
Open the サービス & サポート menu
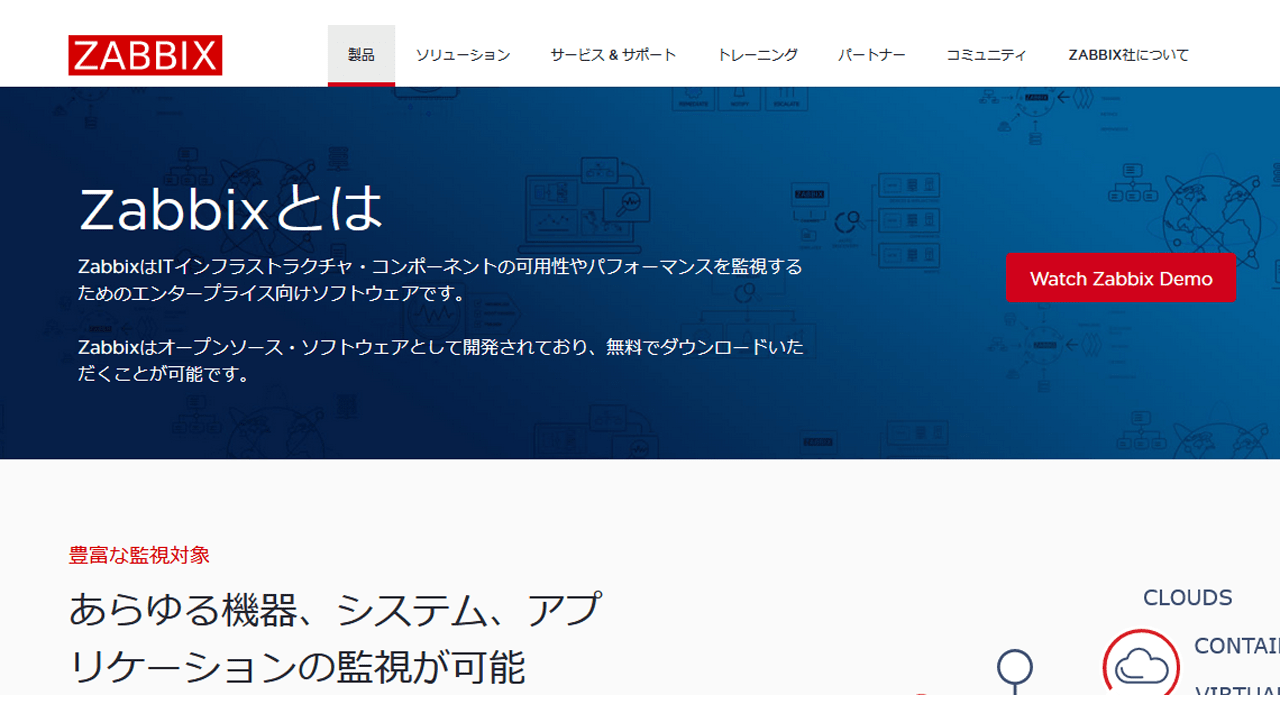pos(613,55)
